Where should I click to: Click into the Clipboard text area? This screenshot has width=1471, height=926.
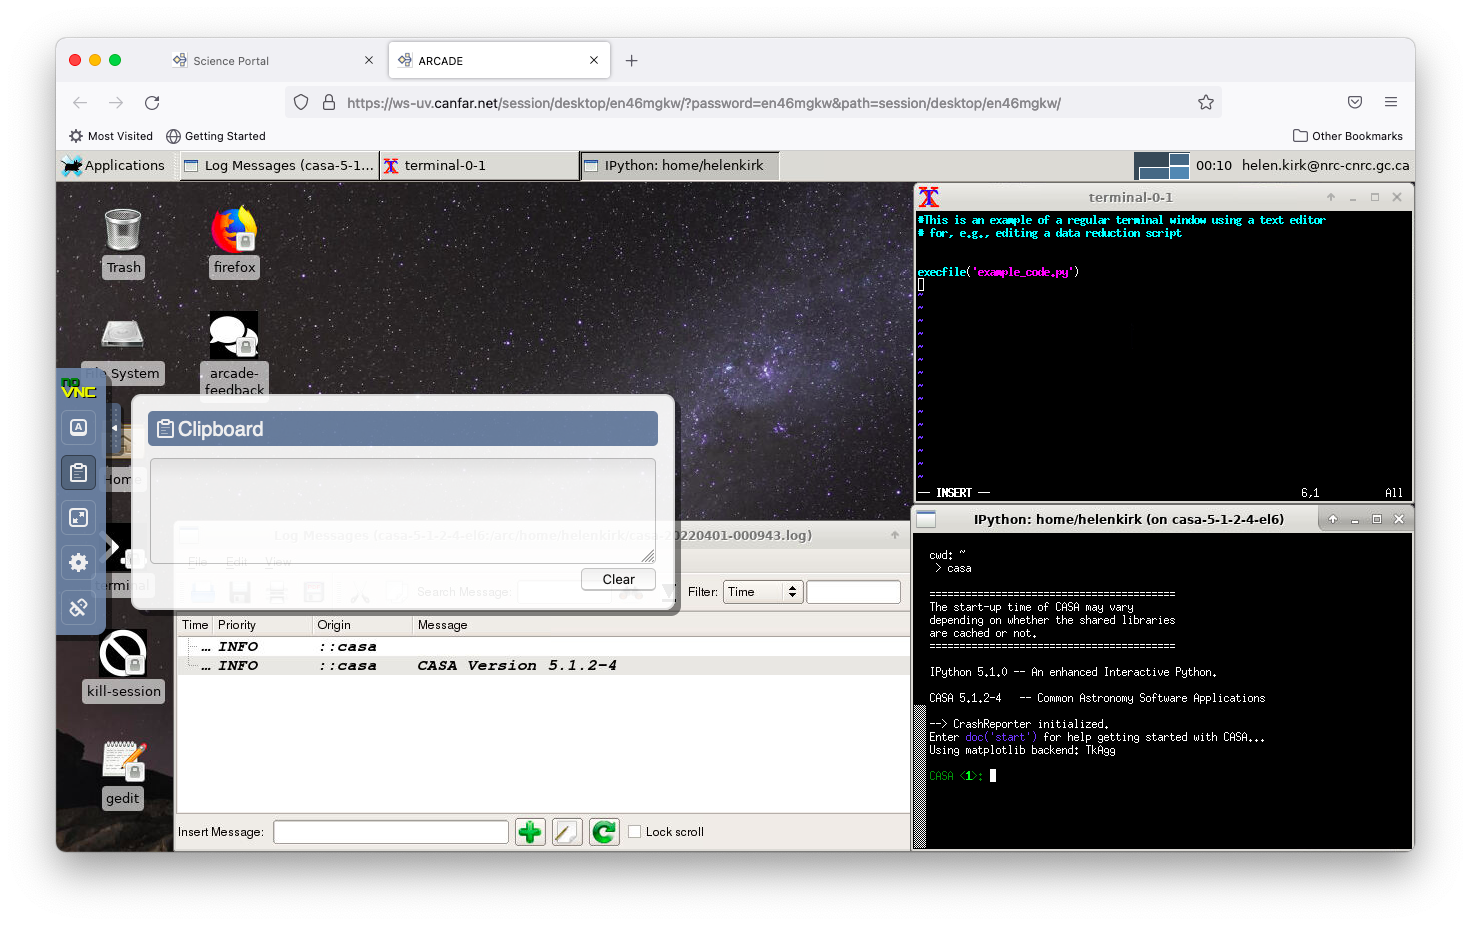403,511
